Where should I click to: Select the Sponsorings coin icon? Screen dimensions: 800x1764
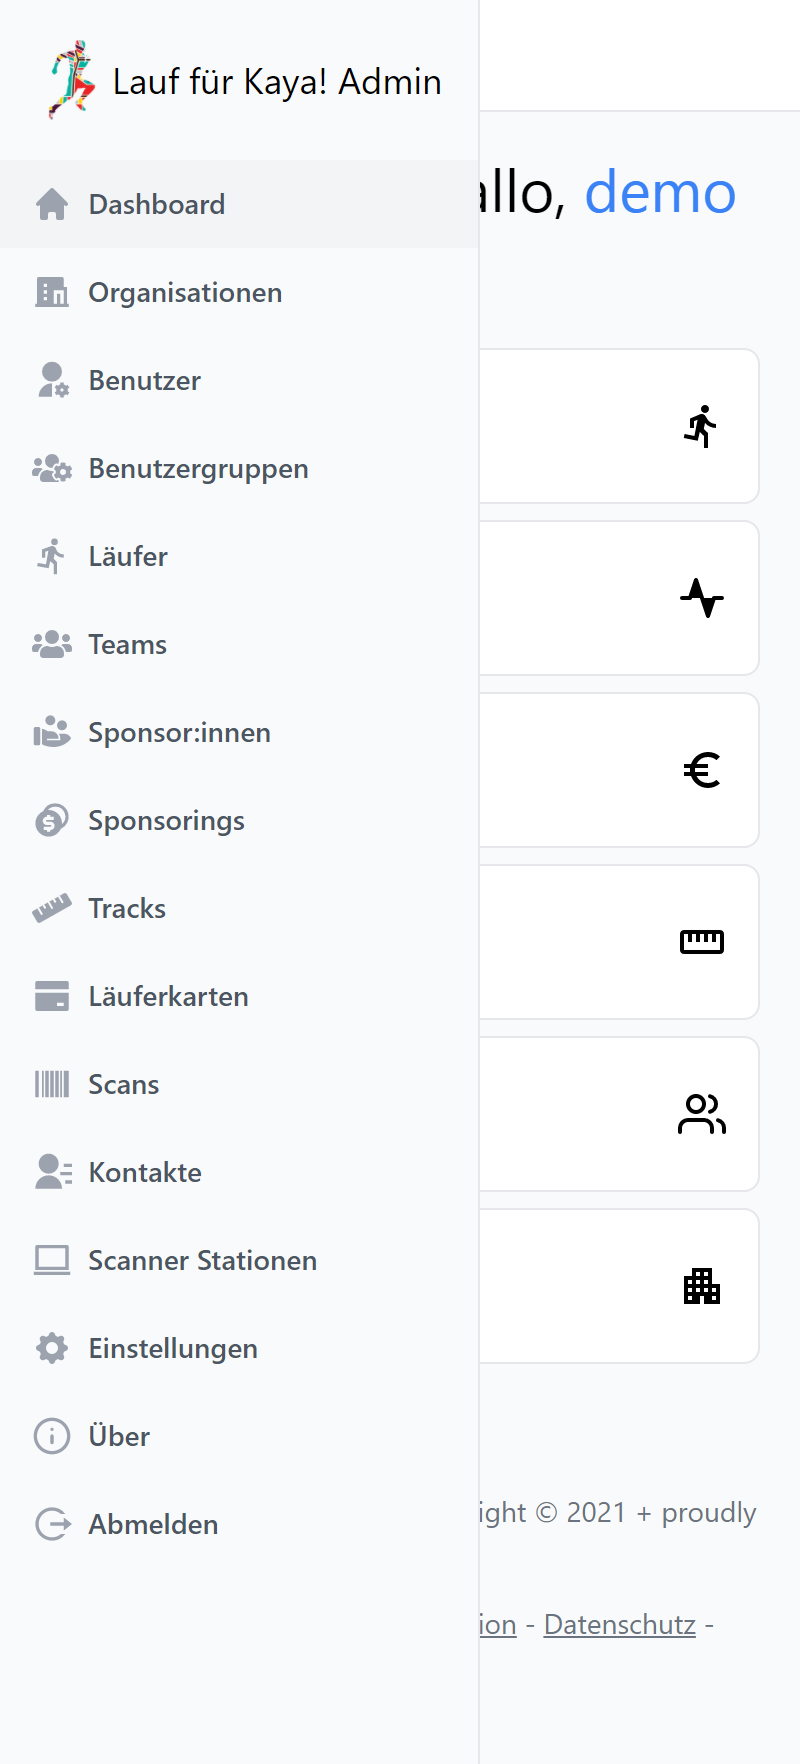point(52,820)
